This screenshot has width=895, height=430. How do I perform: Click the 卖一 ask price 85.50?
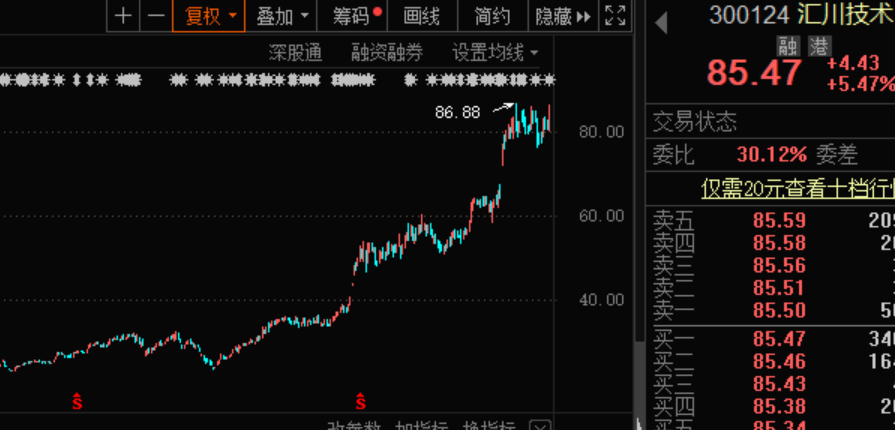pyautogui.click(x=779, y=310)
